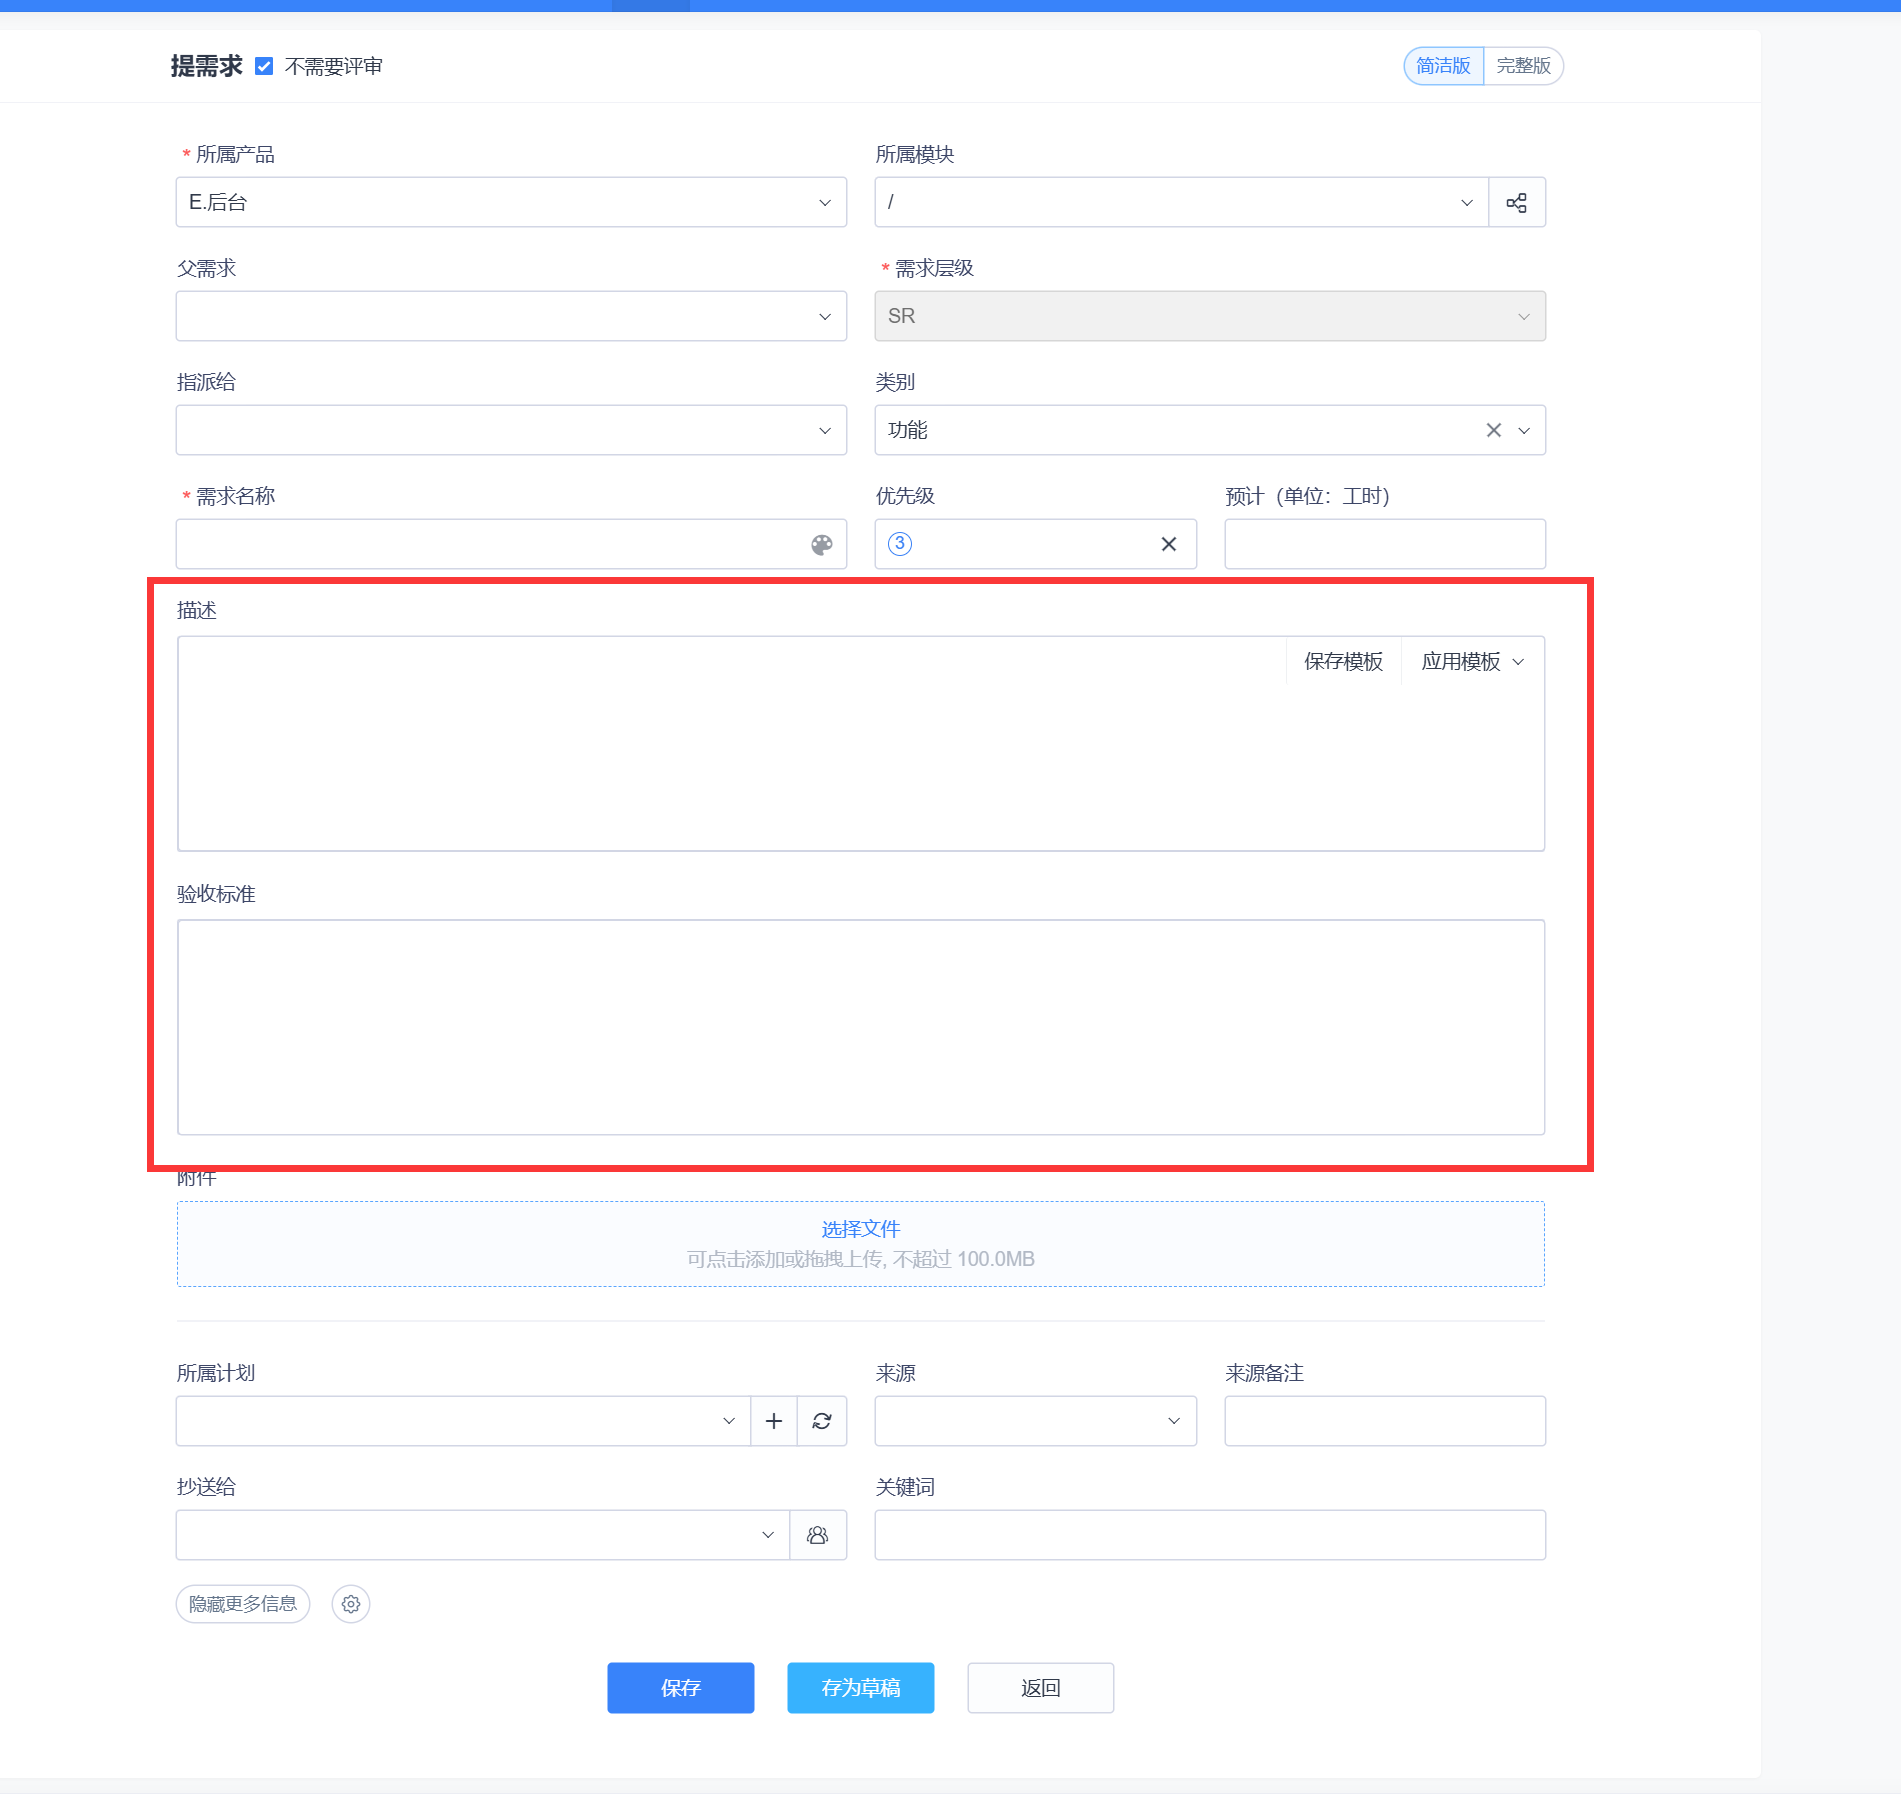Open the 所属计划 dropdown

pyautogui.click(x=463, y=1421)
